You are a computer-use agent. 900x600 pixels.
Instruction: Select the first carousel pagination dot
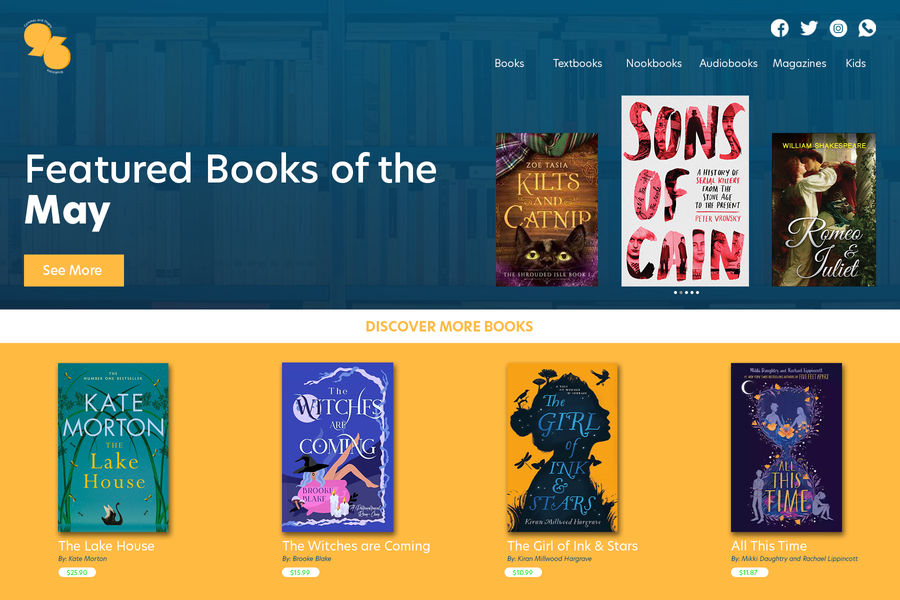tap(676, 293)
